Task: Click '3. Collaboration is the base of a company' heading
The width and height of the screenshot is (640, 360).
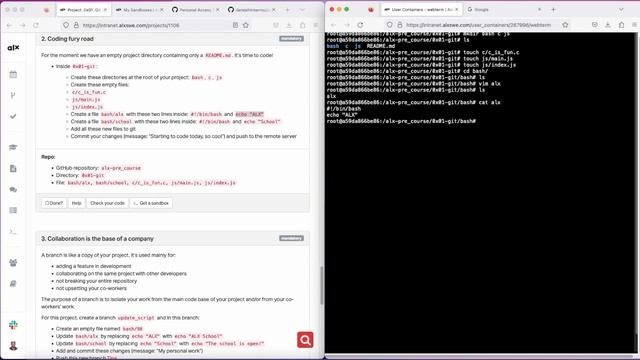Action: [97, 239]
